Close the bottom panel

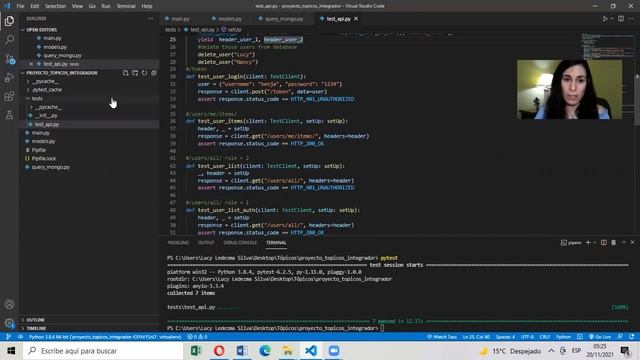(633, 242)
